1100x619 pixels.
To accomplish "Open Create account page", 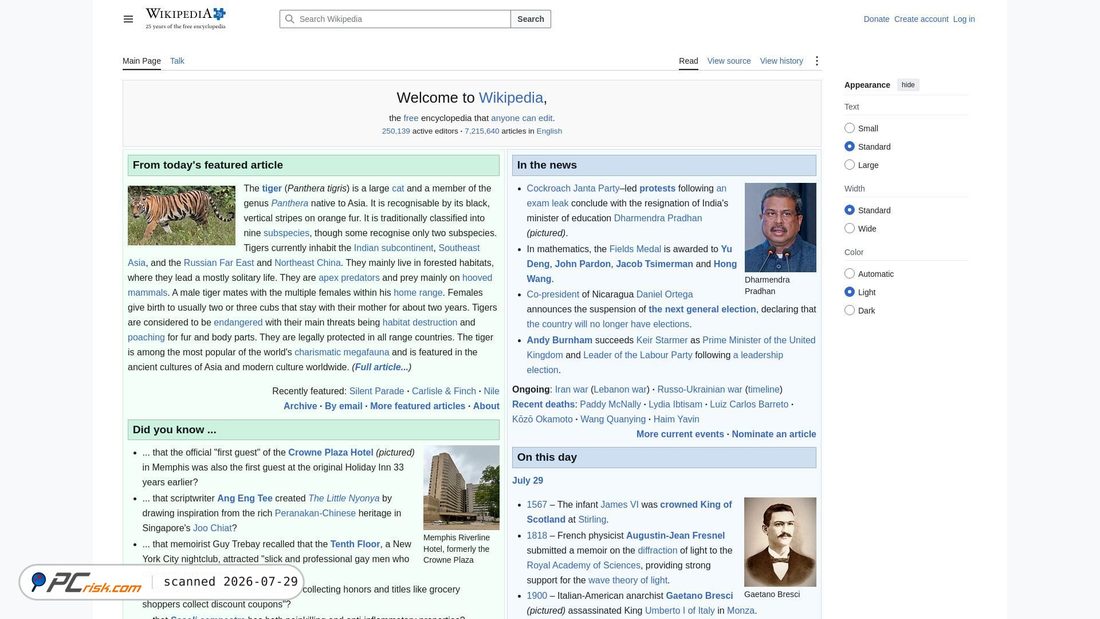I will tap(921, 19).
